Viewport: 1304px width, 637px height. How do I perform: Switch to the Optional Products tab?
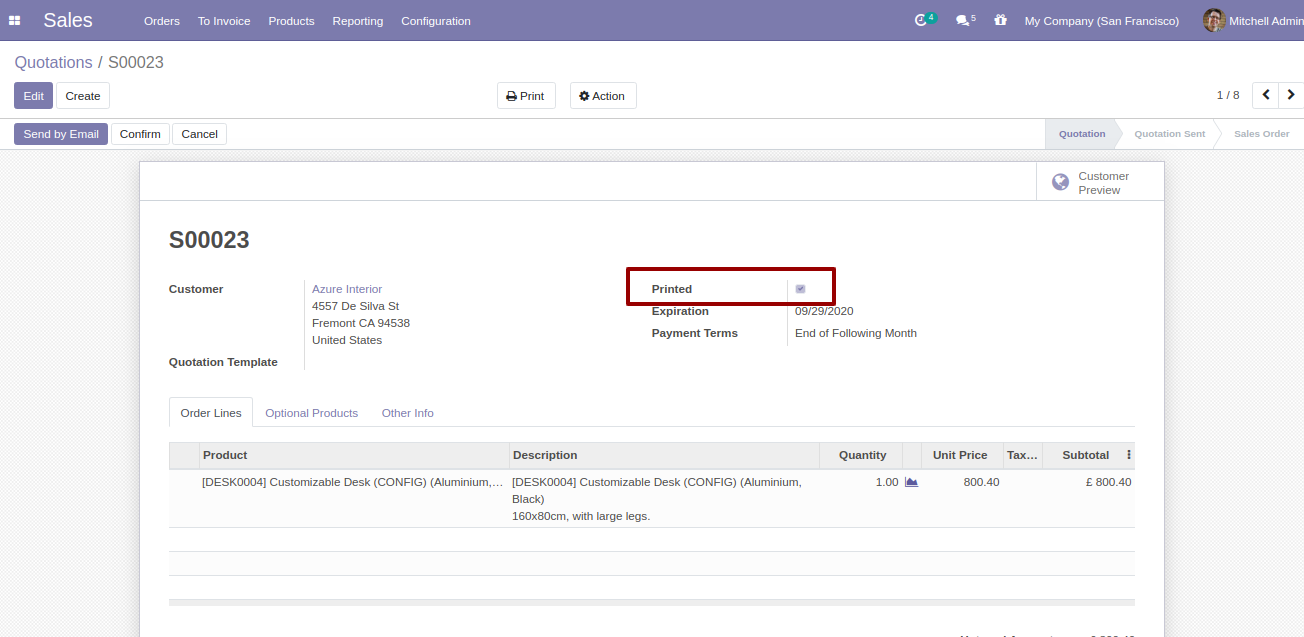311,413
